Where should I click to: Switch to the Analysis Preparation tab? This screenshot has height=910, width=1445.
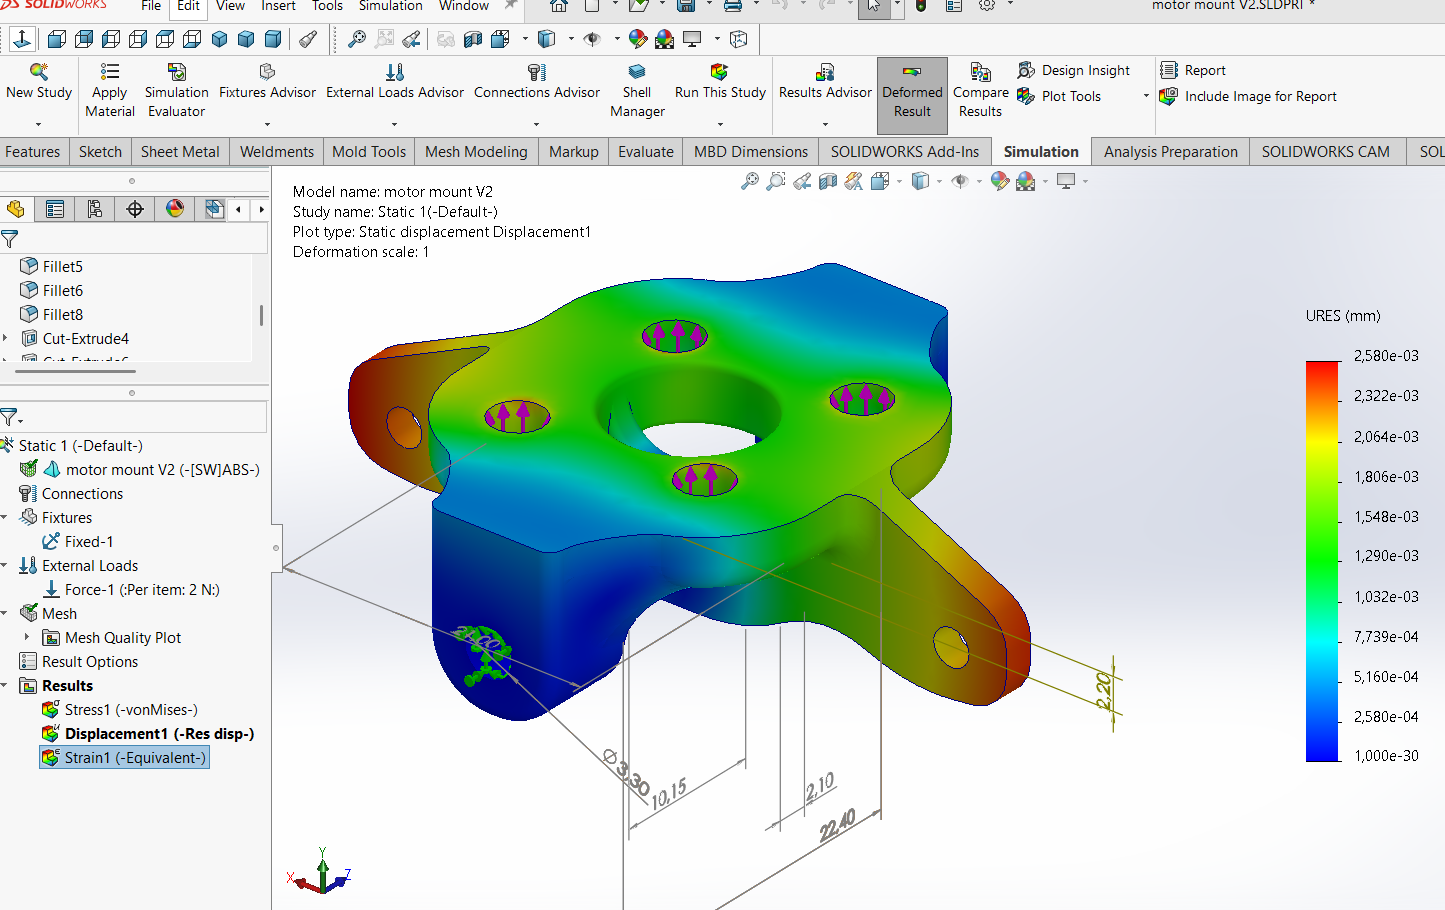pyautogui.click(x=1170, y=152)
